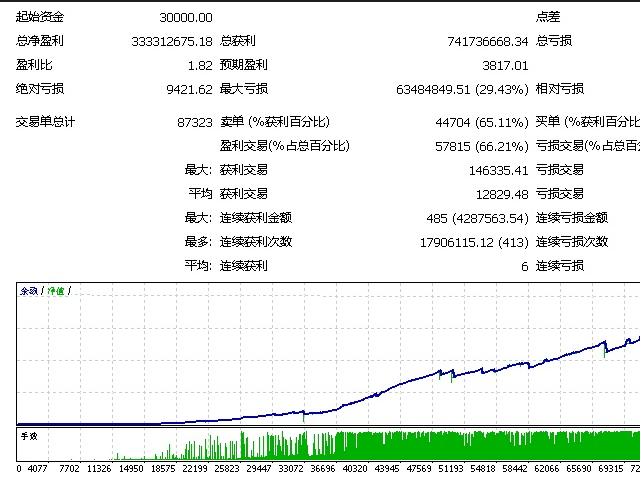640x480 pixels.
Task: Click the green 净值 chart legend
Action: pos(56,291)
